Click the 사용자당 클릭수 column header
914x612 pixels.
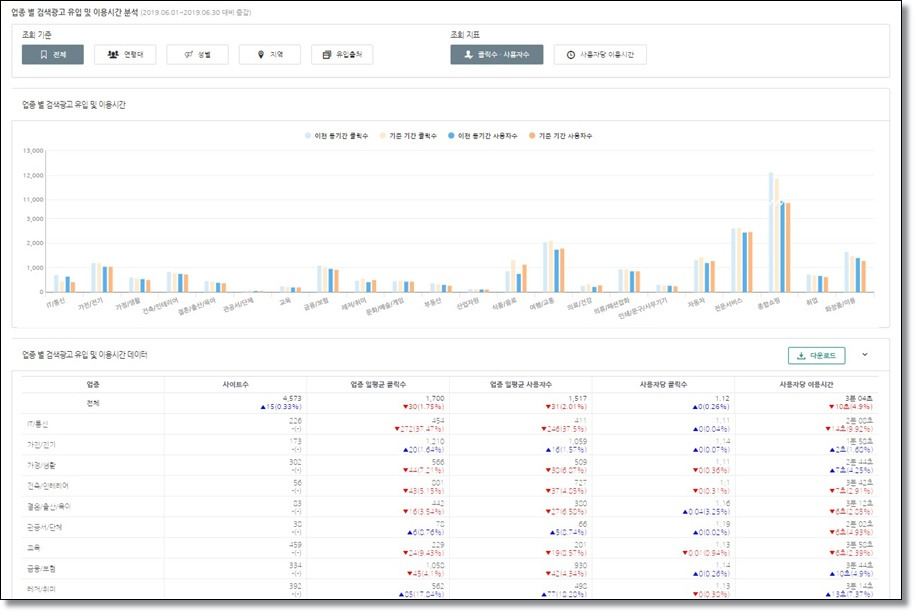[663, 384]
